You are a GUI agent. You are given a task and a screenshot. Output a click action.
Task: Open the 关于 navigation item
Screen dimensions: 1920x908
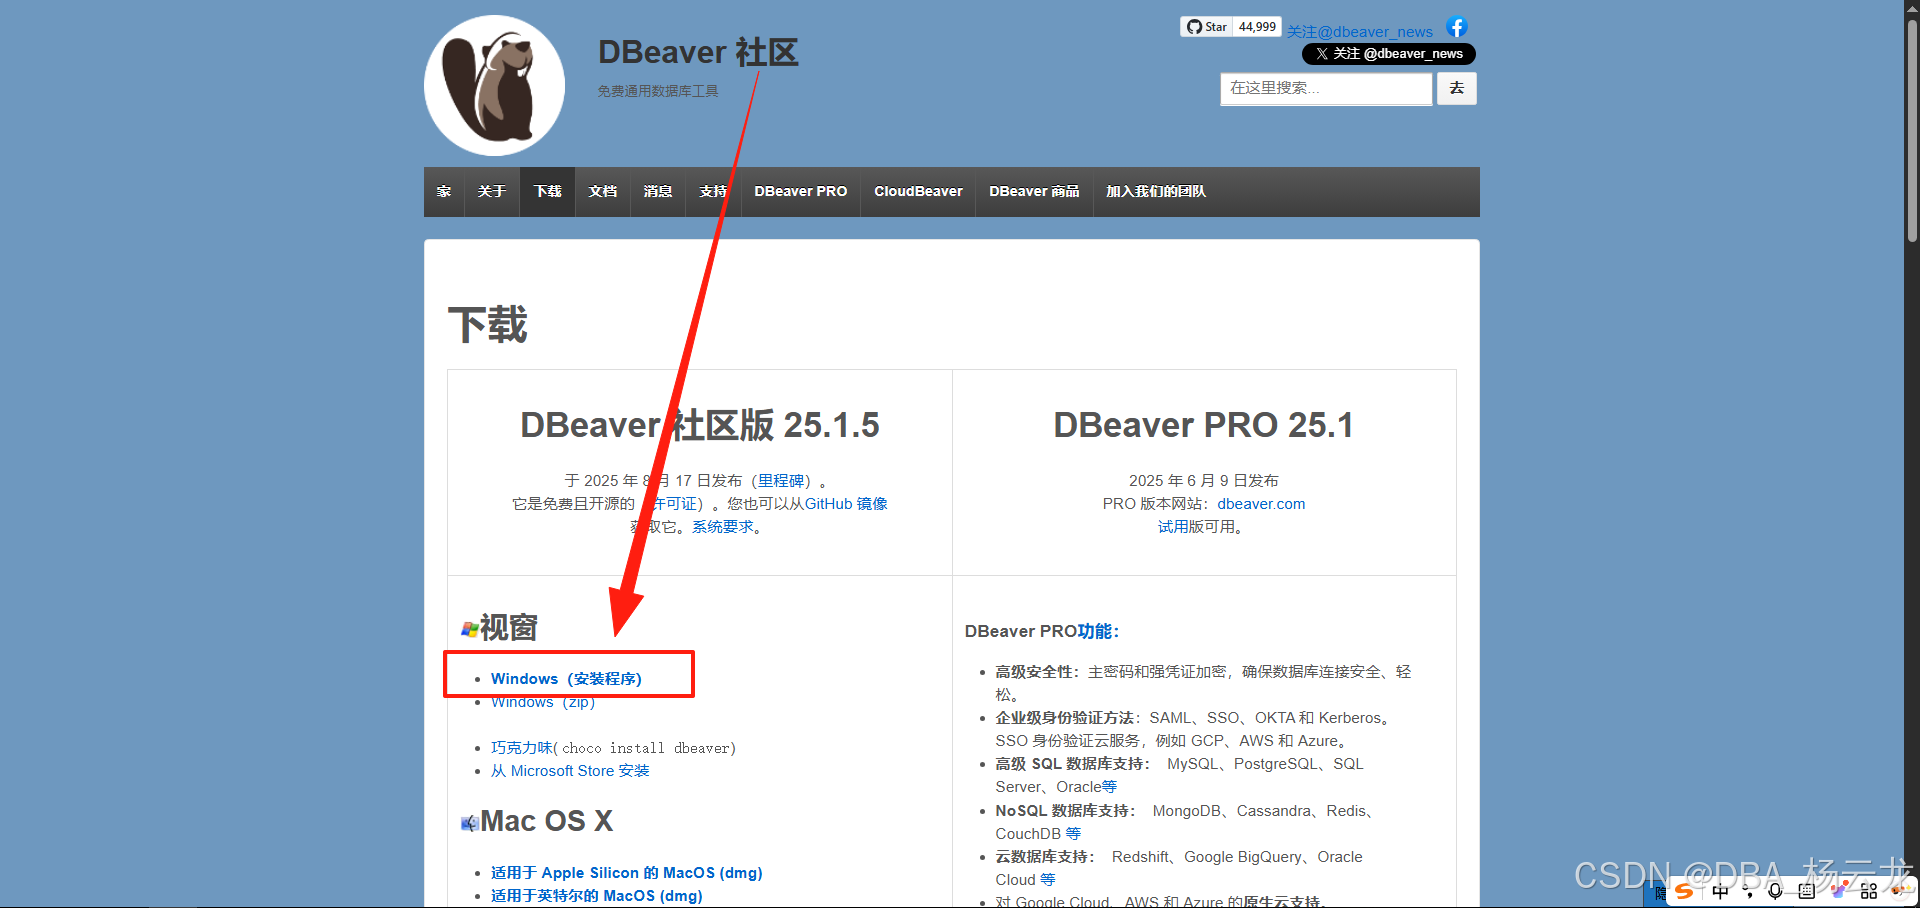pos(492,191)
